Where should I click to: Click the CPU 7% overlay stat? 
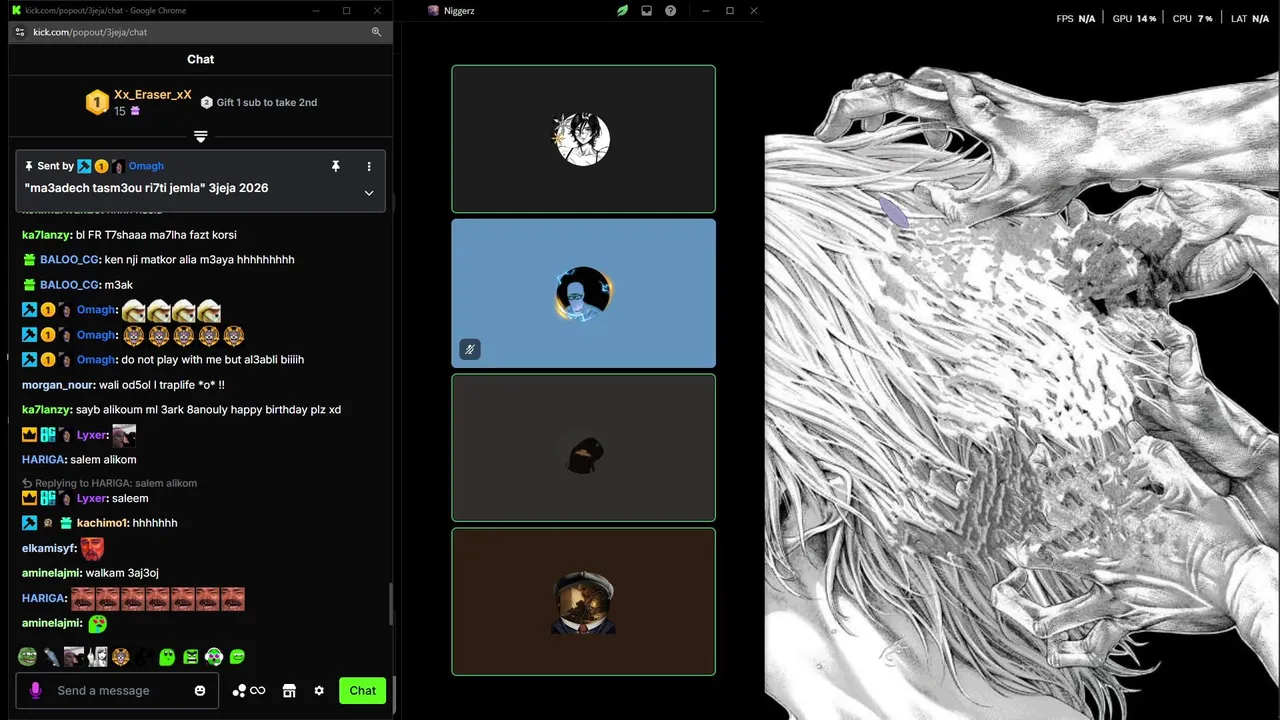coord(1192,19)
